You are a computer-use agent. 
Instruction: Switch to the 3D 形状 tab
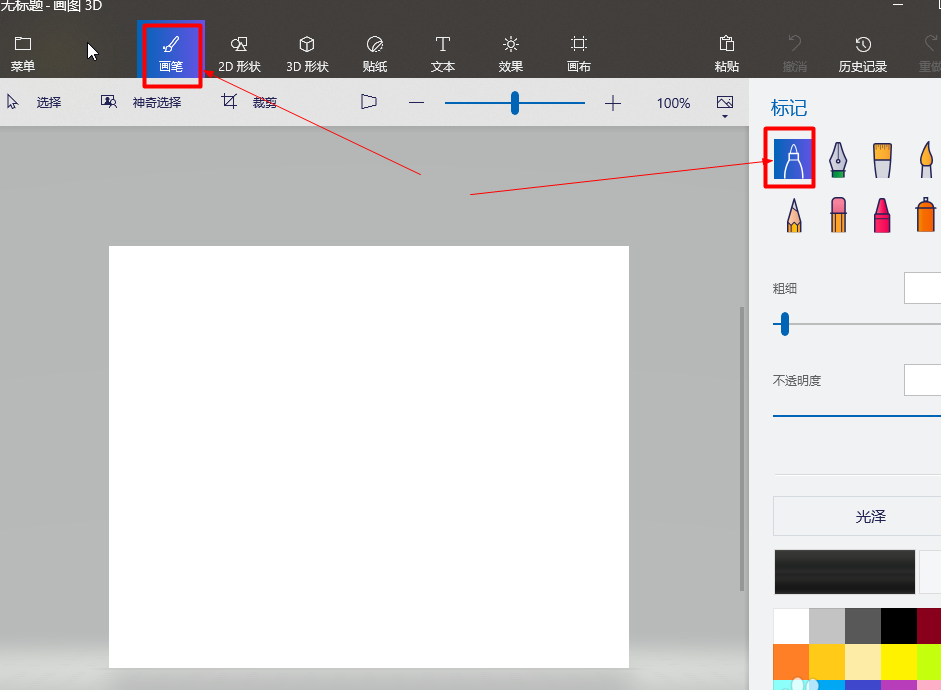pyautogui.click(x=307, y=54)
